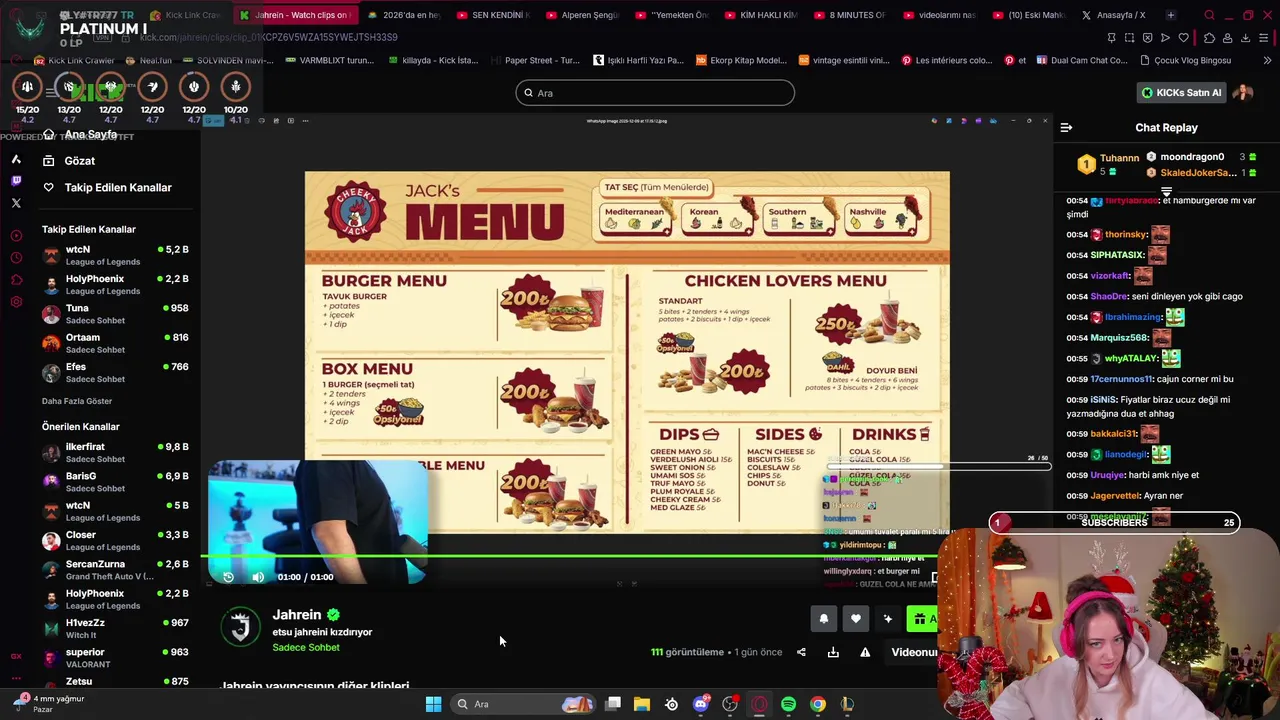1280x720 pixels.
Task: Open the Ana Sayfa link
Action: tap(91, 134)
